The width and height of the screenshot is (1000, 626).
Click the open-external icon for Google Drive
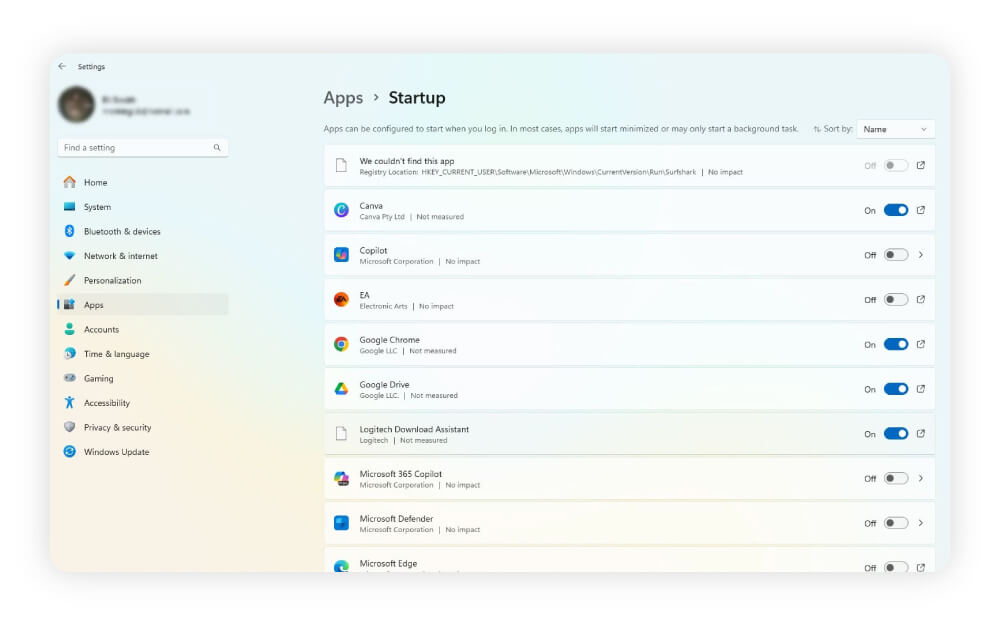tap(921, 389)
